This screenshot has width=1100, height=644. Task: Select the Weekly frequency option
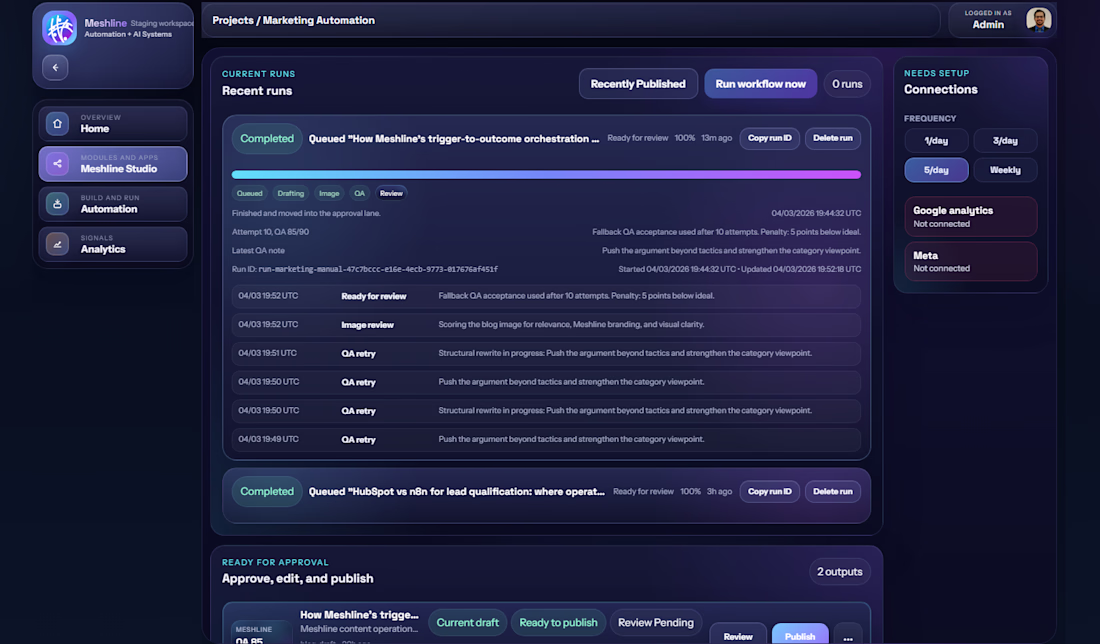1005,170
